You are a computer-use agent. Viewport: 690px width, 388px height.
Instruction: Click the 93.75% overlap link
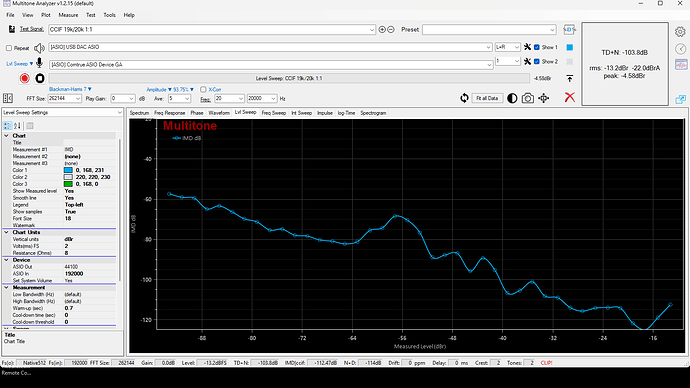tap(183, 89)
